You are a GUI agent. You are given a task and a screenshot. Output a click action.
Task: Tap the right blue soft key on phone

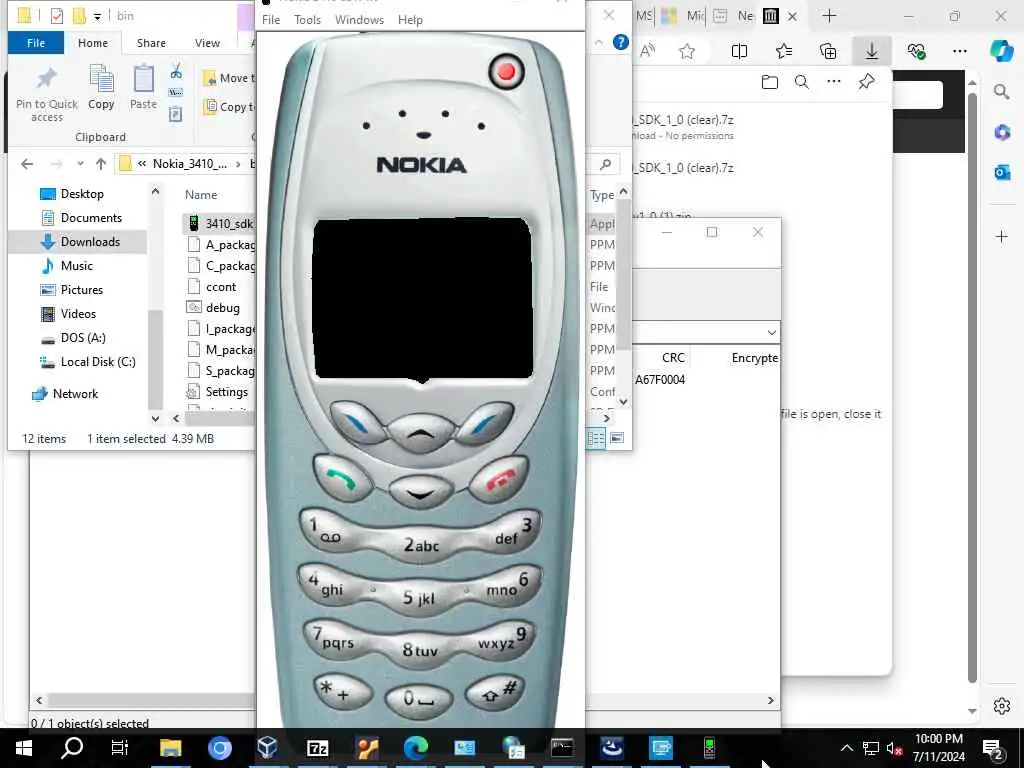485,423
